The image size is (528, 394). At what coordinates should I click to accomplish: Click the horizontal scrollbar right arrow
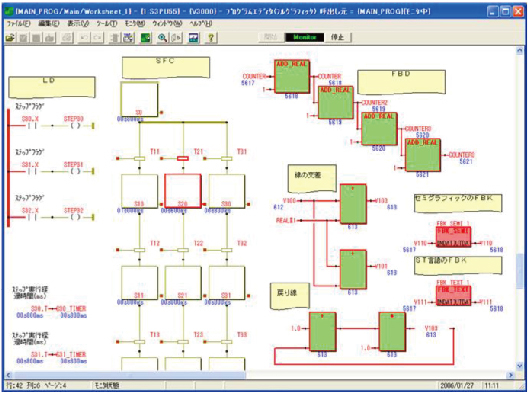511,375
